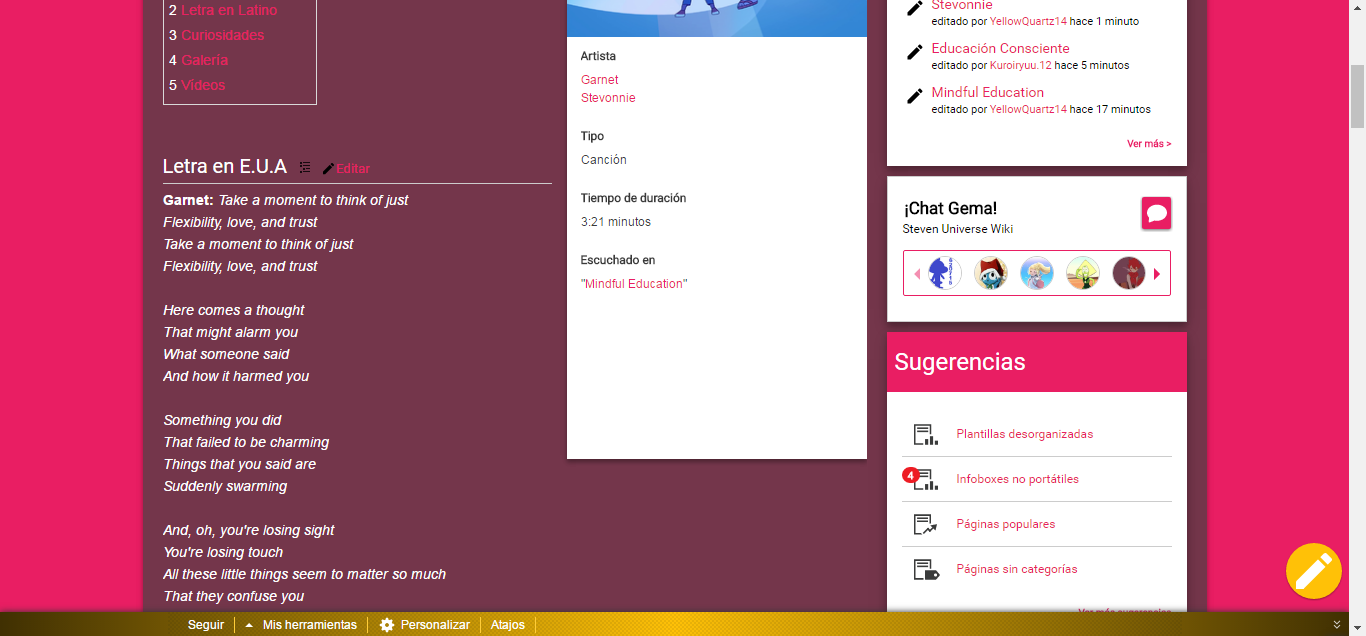Click the list icon beside Letra en E.U.A heading
1366x636 pixels.
pos(305,167)
